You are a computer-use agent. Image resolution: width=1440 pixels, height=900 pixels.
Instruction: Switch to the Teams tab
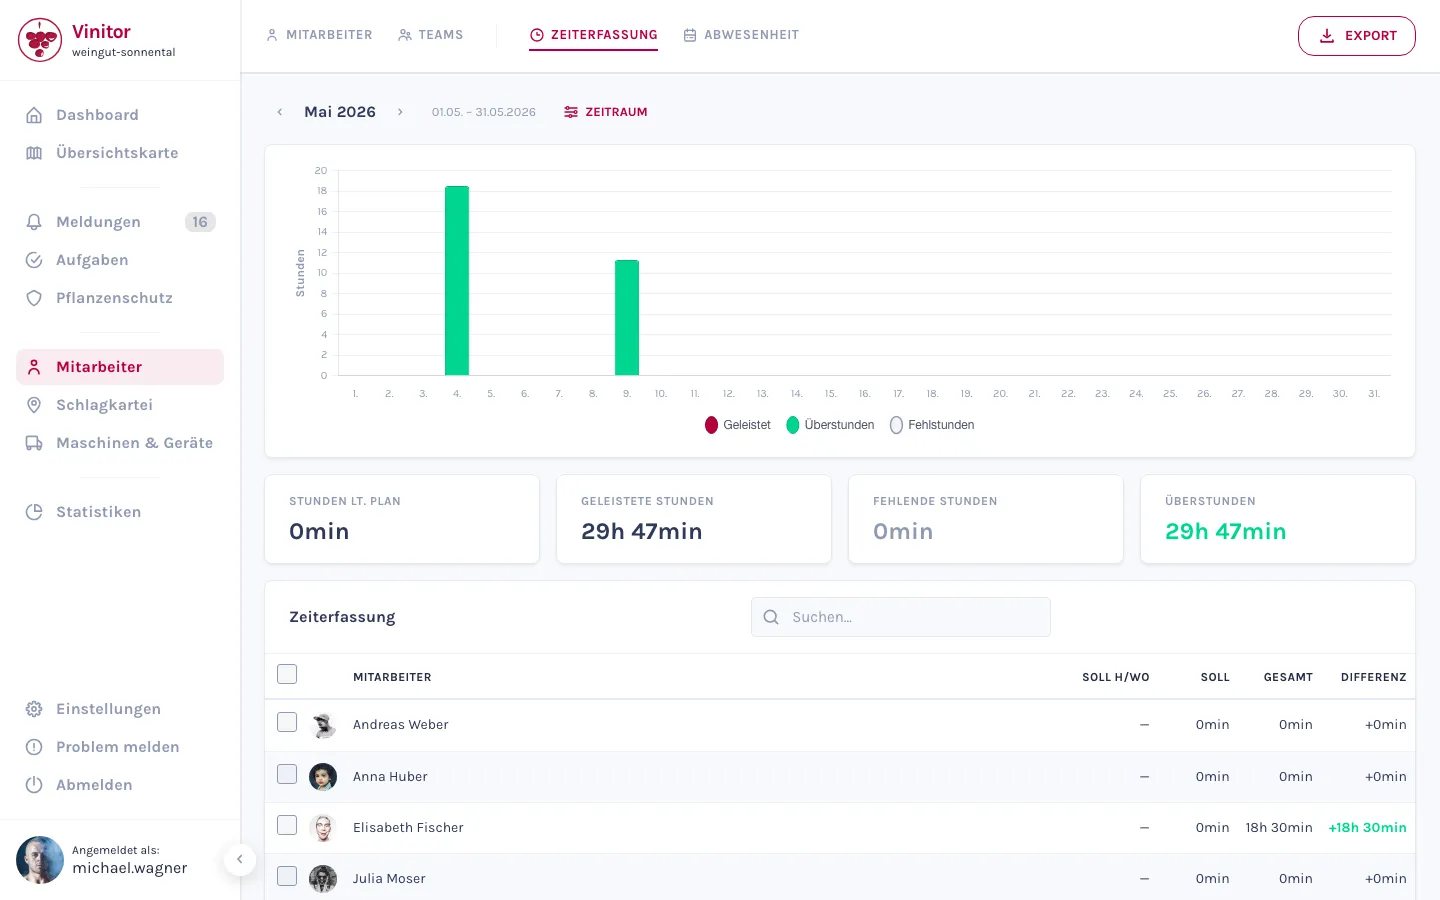(x=431, y=35)
